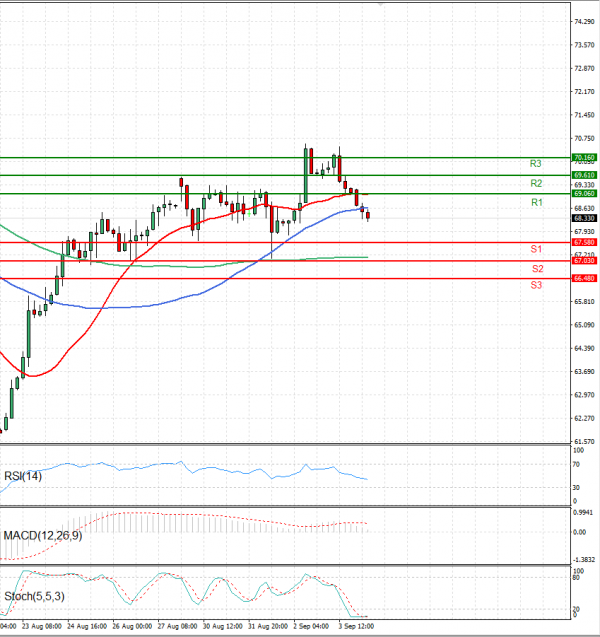Click the 27 Aug 08:00 time label
This screenshot has width=600, height=637.
coord(177,626)
